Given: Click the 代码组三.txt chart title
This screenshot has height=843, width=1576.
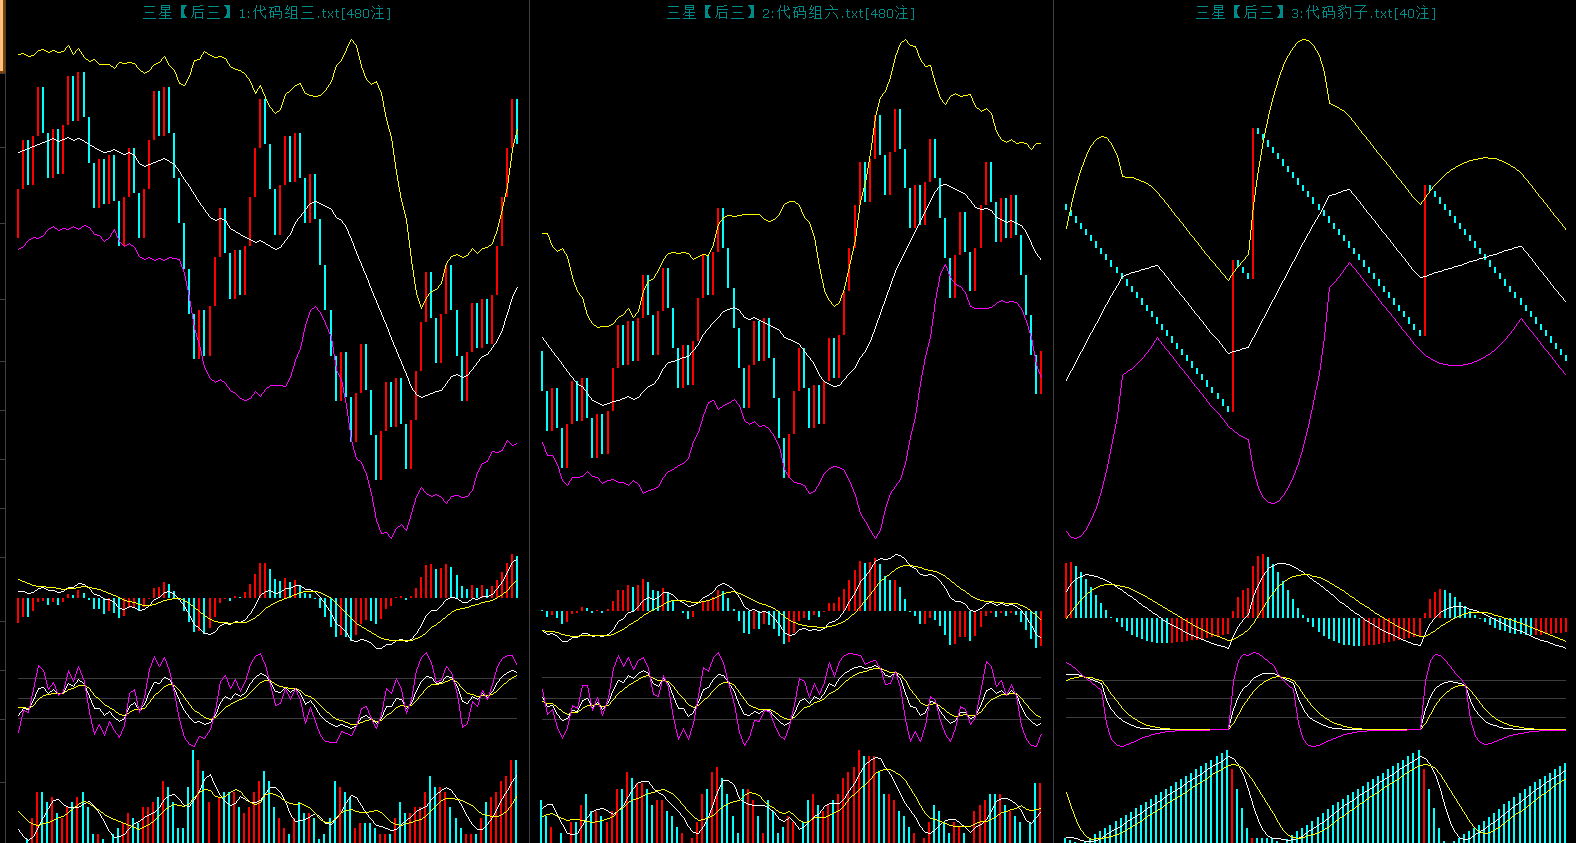Looking at the screenshot, I should pos(266,13).
